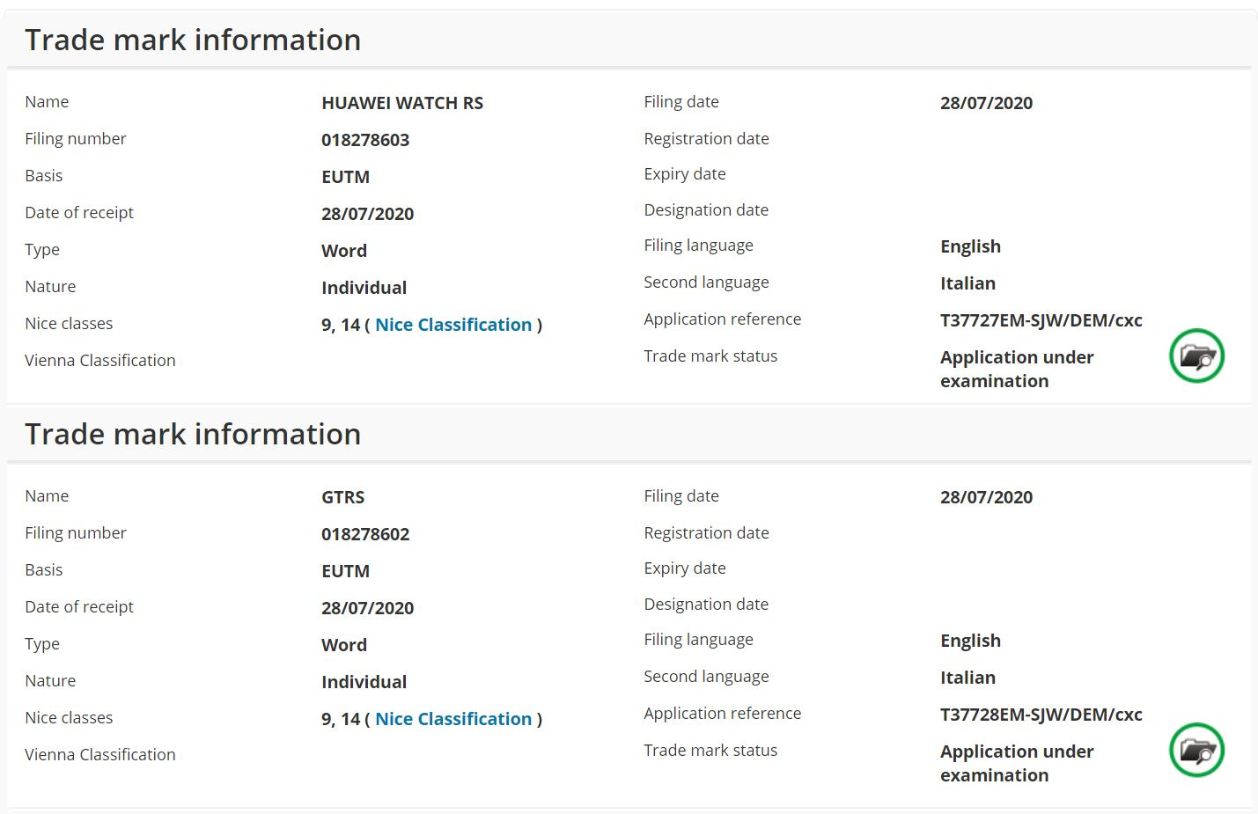Click the 'Nice classes' label in the HUAWEI WATCH RS record
This screenshot has height=814, width=1258.
[69, 323]
